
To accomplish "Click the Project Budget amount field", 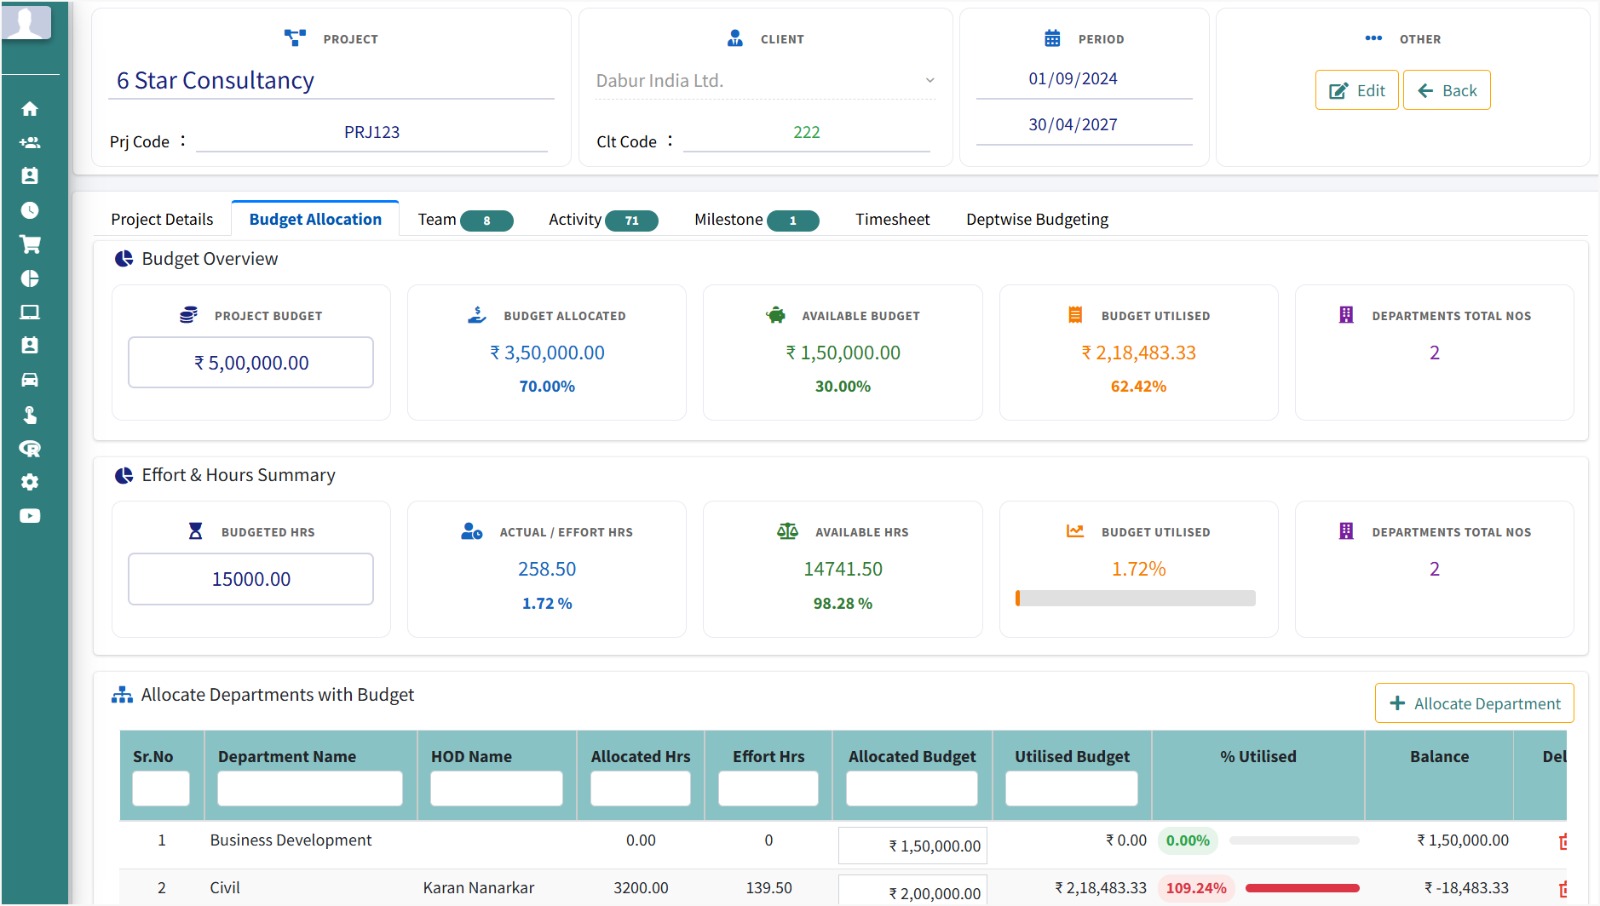I will 251,362.
